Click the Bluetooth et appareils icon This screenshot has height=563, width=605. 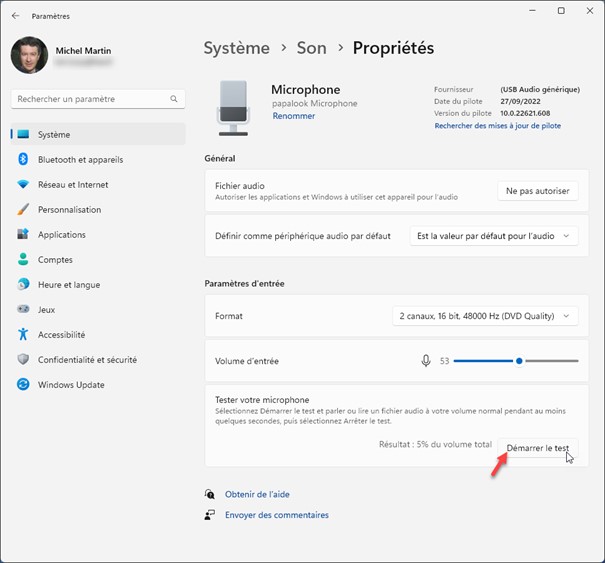(23, 160)
